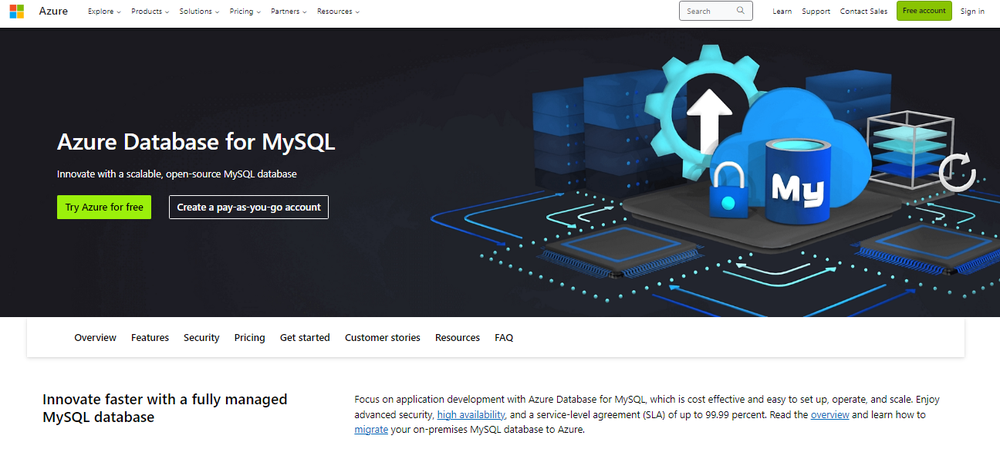Open the migrate link in the paragraph
1000x449 pixels.
coord(371,430)
